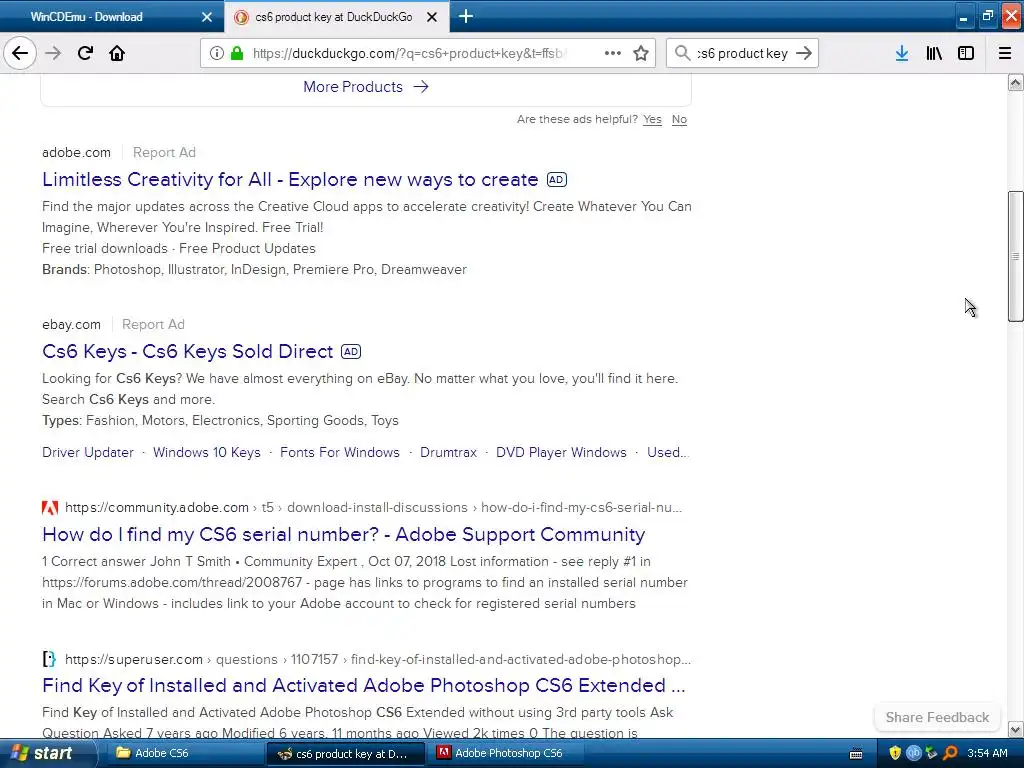Click the Share Feedback button
The width and height of the screenshot is (1024, 768).
pos(937,717)
